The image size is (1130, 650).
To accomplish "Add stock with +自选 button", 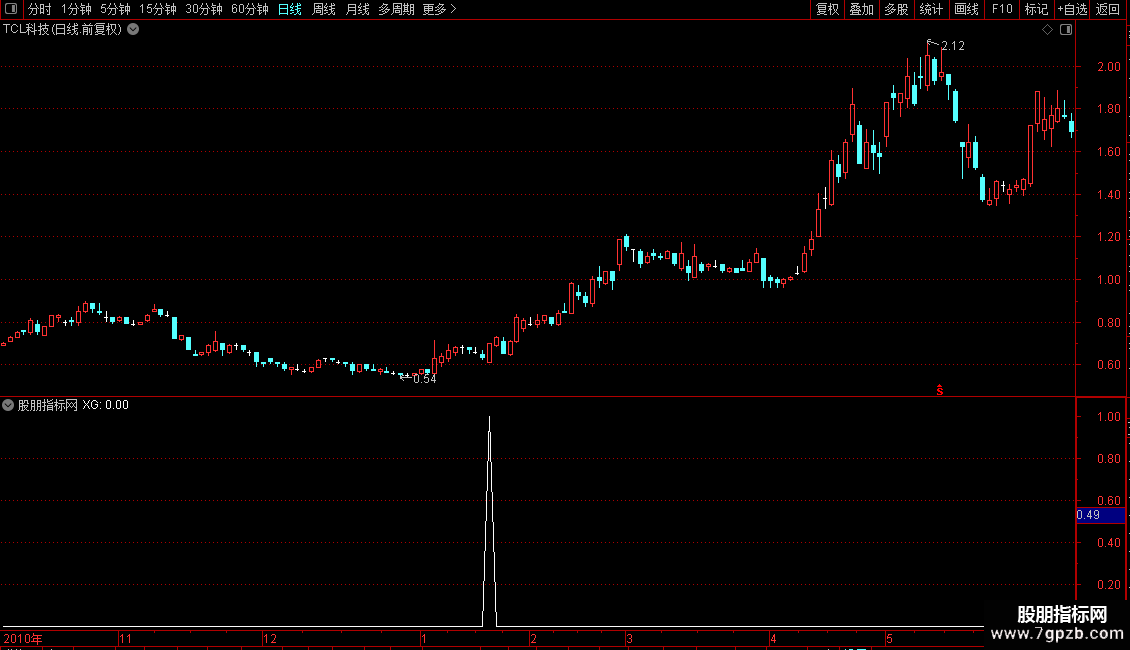I will 1072,9.
